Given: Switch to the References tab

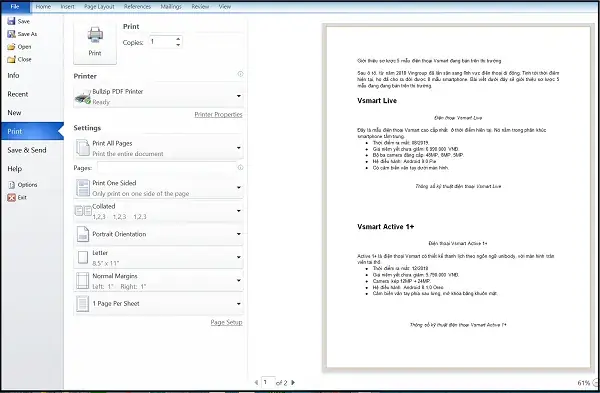Looking at the screenshot, I should [137, 7].
